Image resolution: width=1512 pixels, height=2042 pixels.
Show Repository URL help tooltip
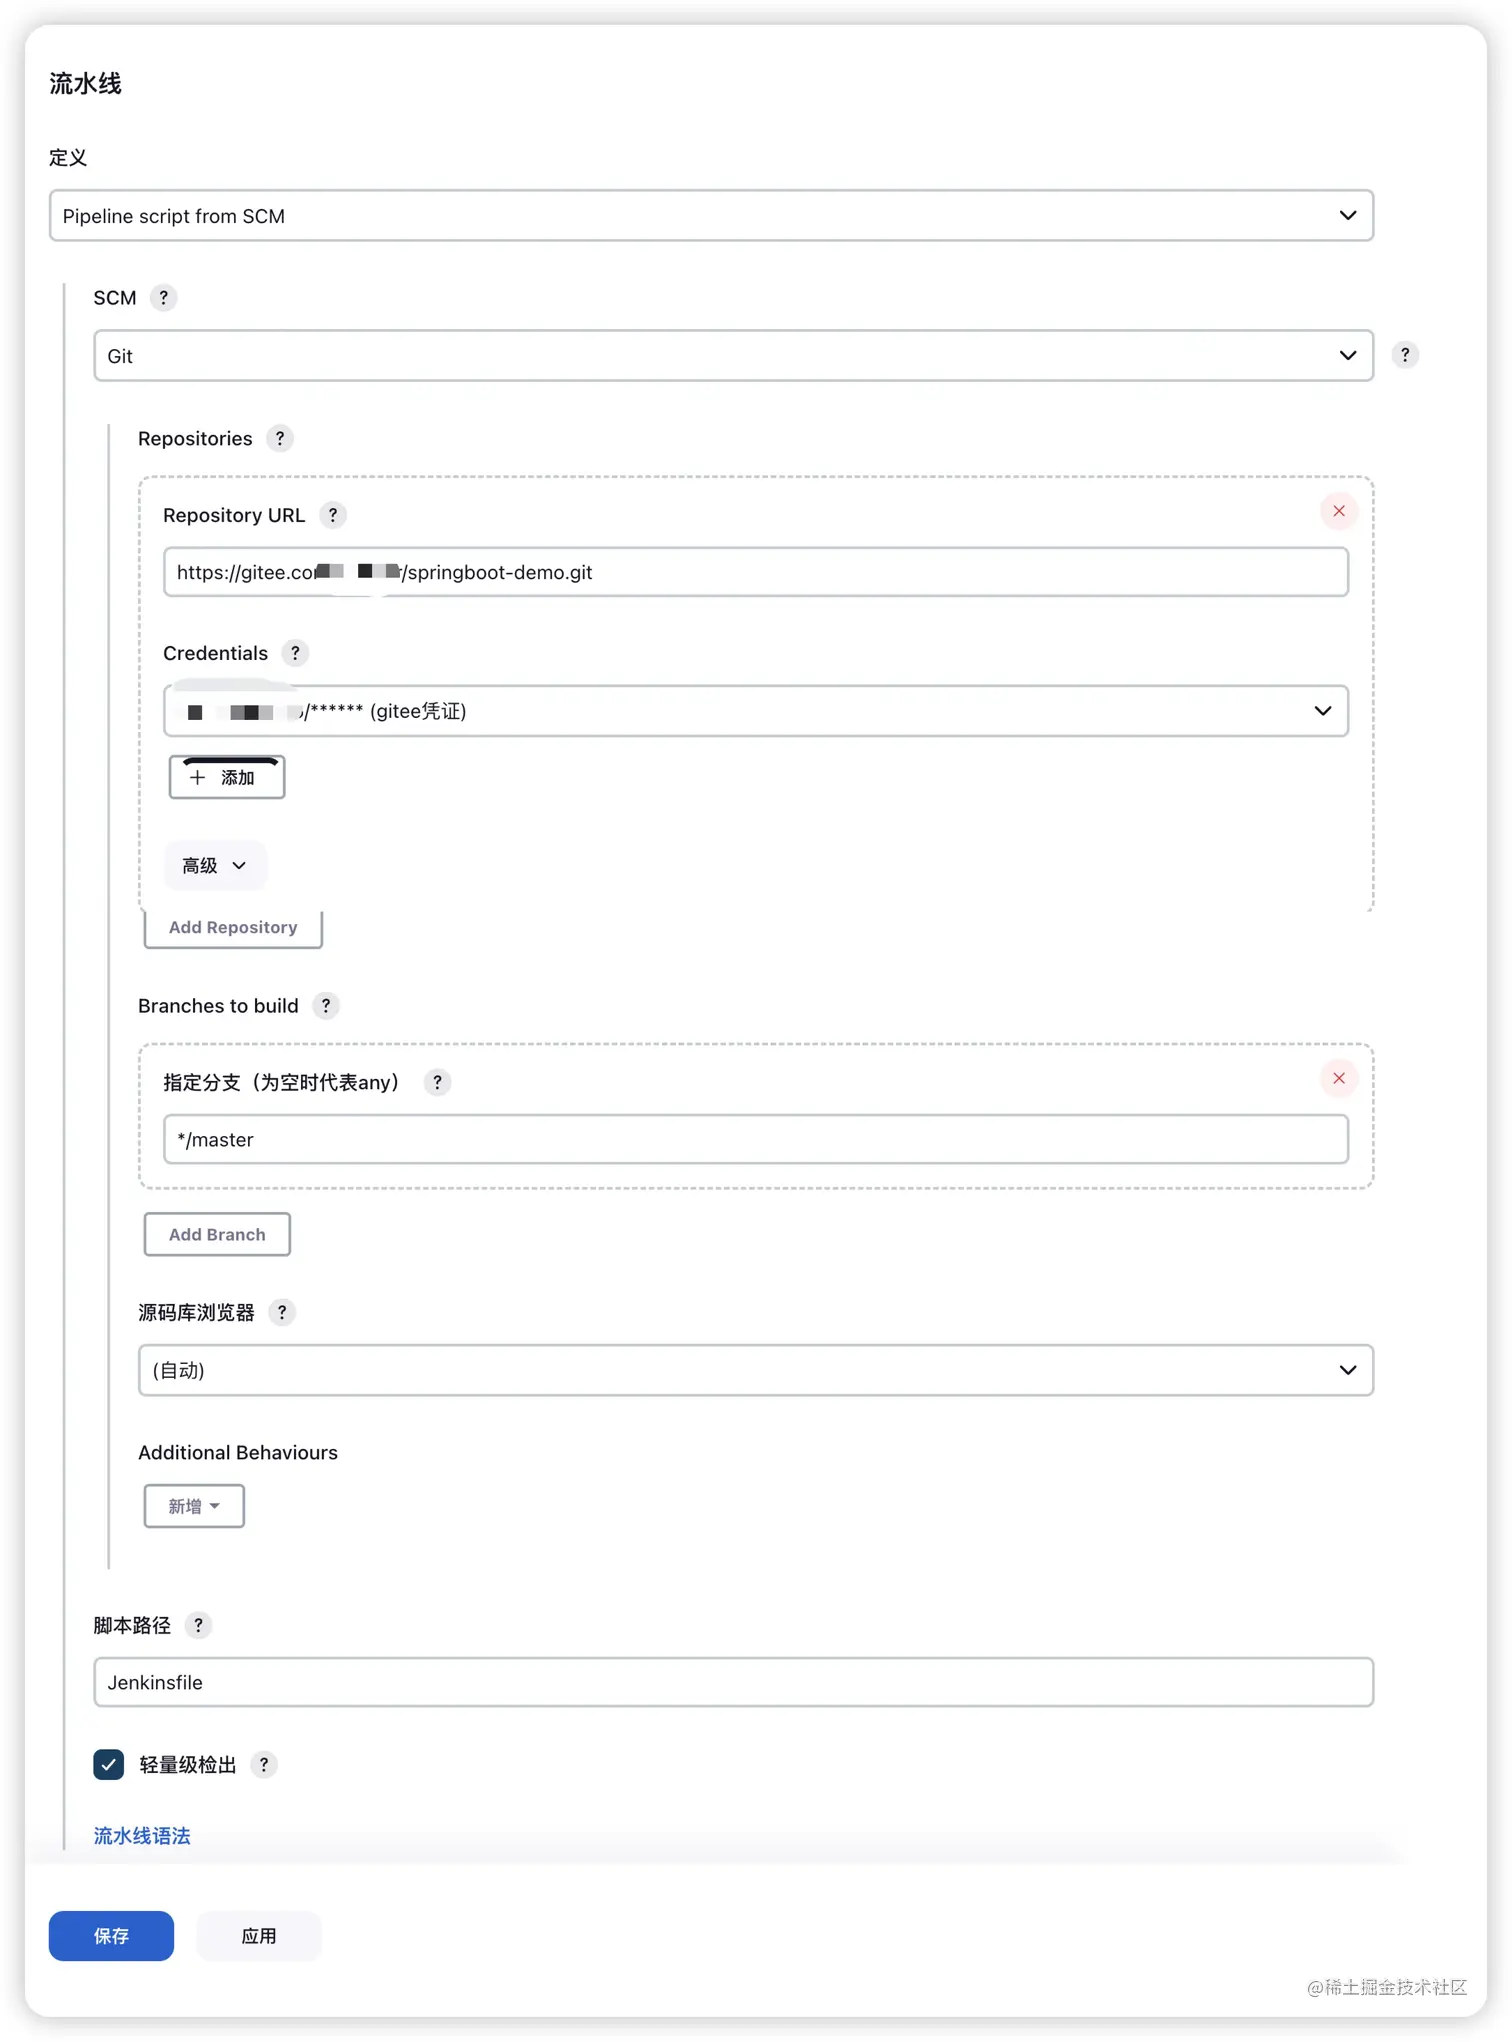coord(333,515)
